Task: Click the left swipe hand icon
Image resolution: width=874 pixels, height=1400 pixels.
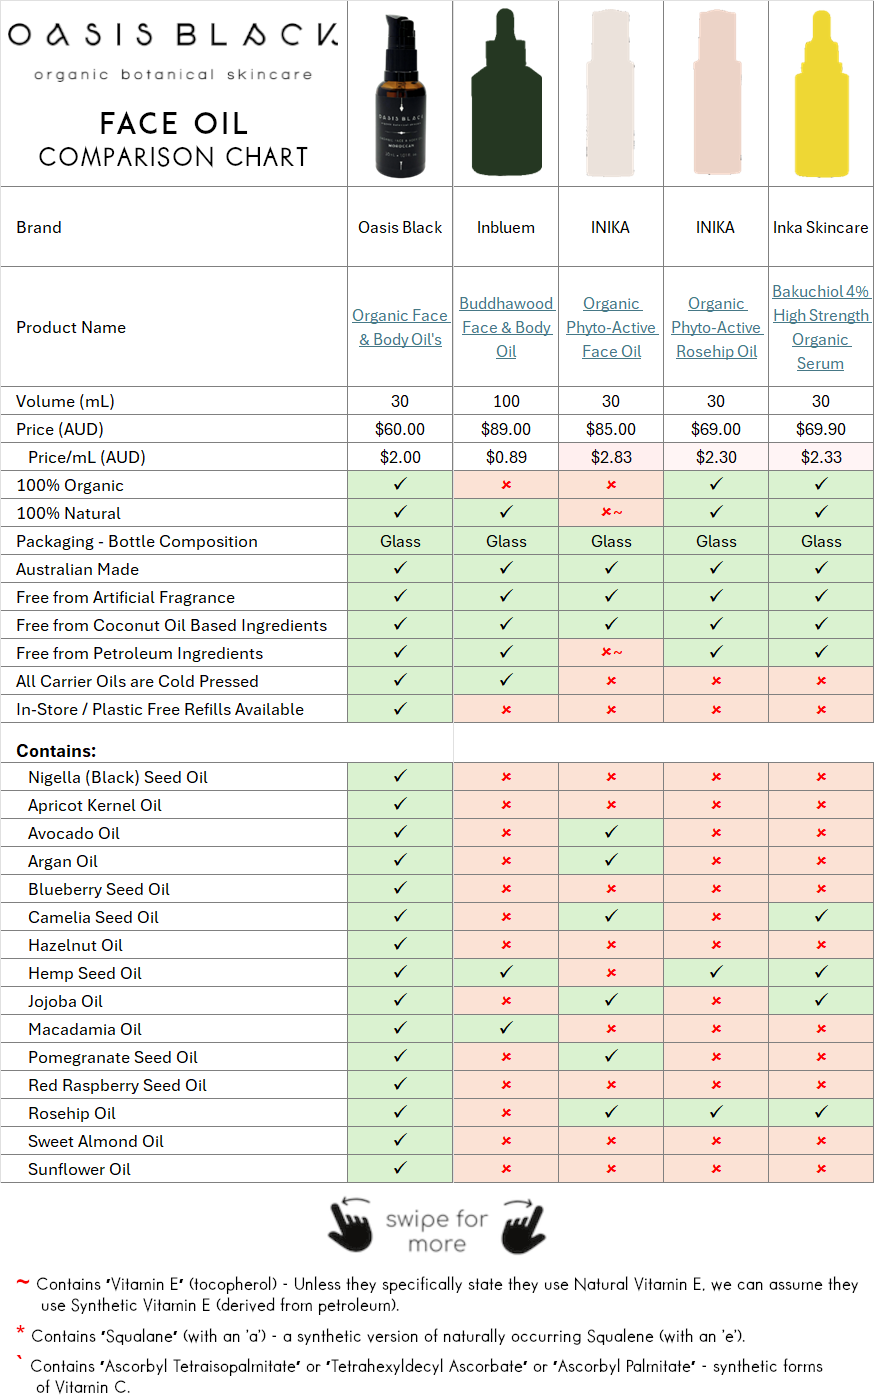Action: [350, 1225]
